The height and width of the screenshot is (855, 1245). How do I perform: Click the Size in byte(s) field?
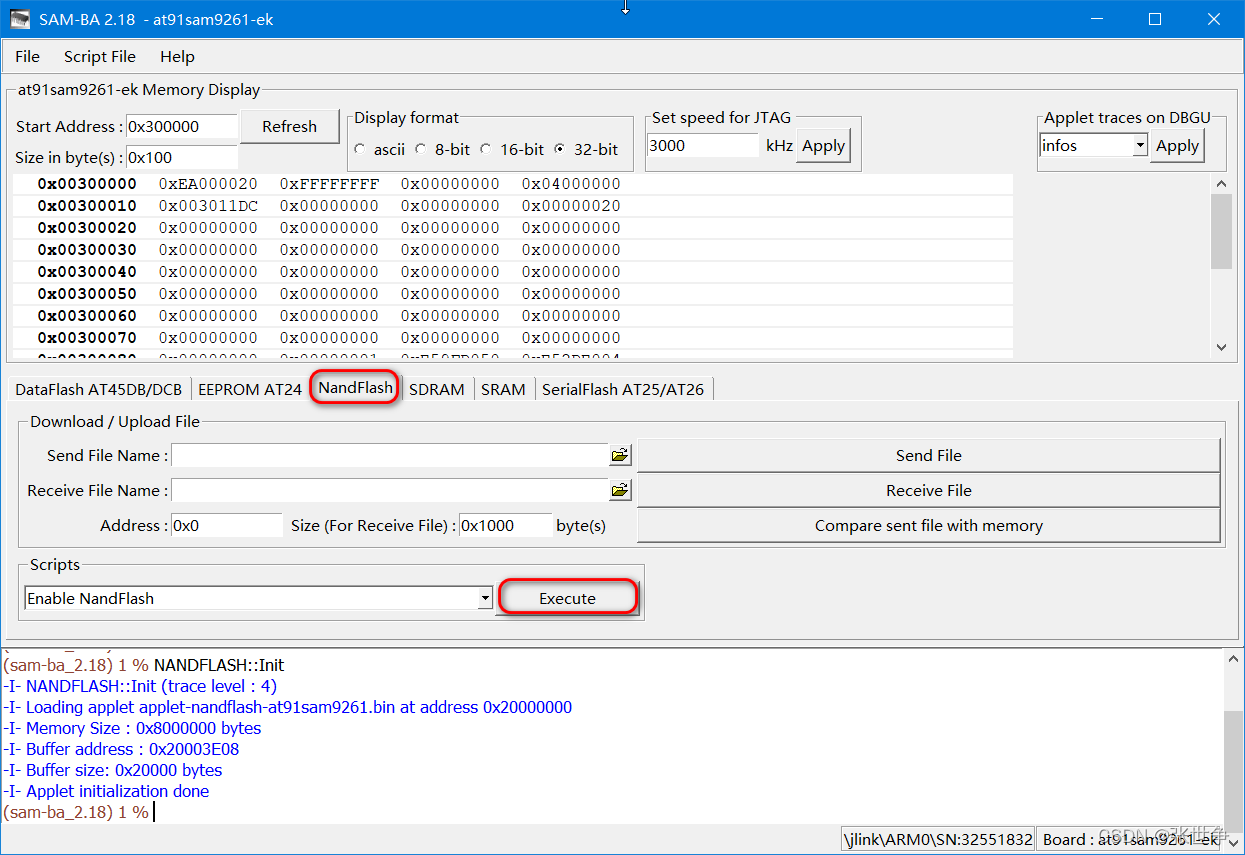coord(181,158)
